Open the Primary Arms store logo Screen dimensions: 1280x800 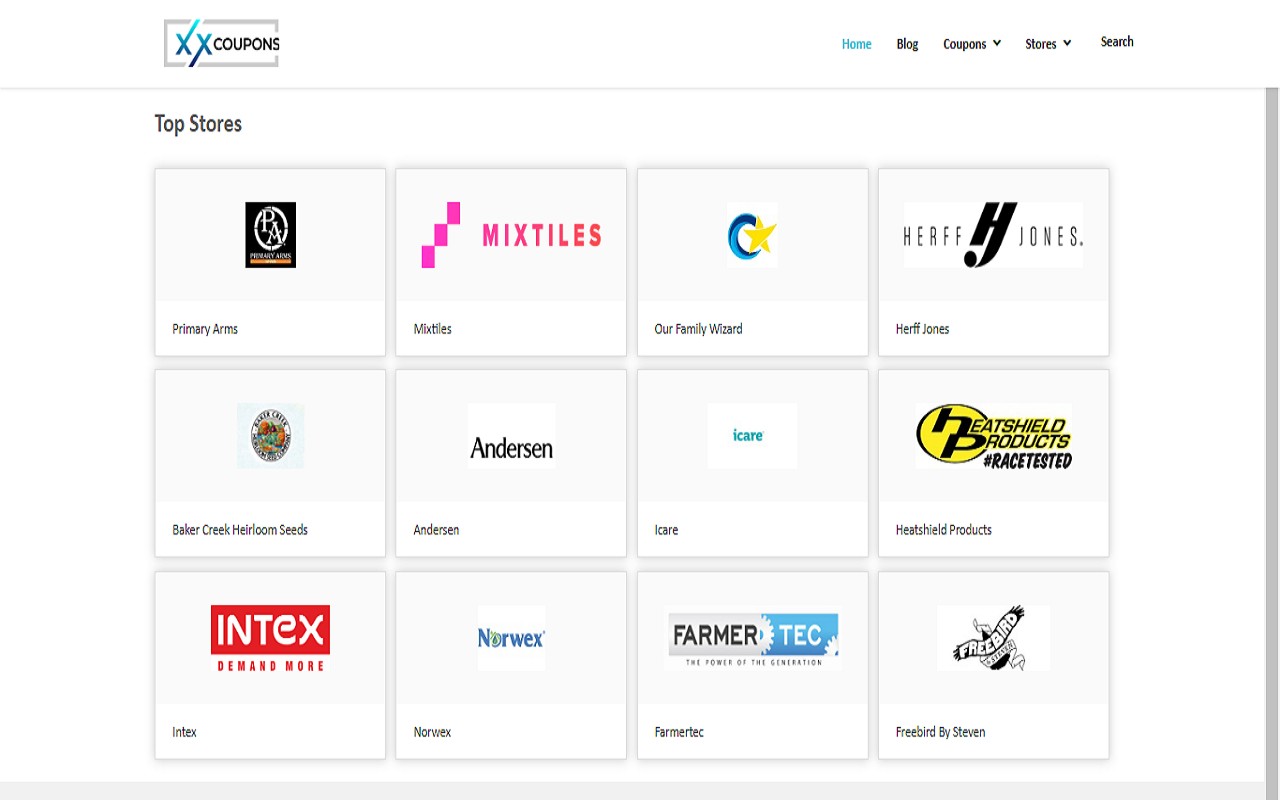pyautogui.click(x=271, y=235)
